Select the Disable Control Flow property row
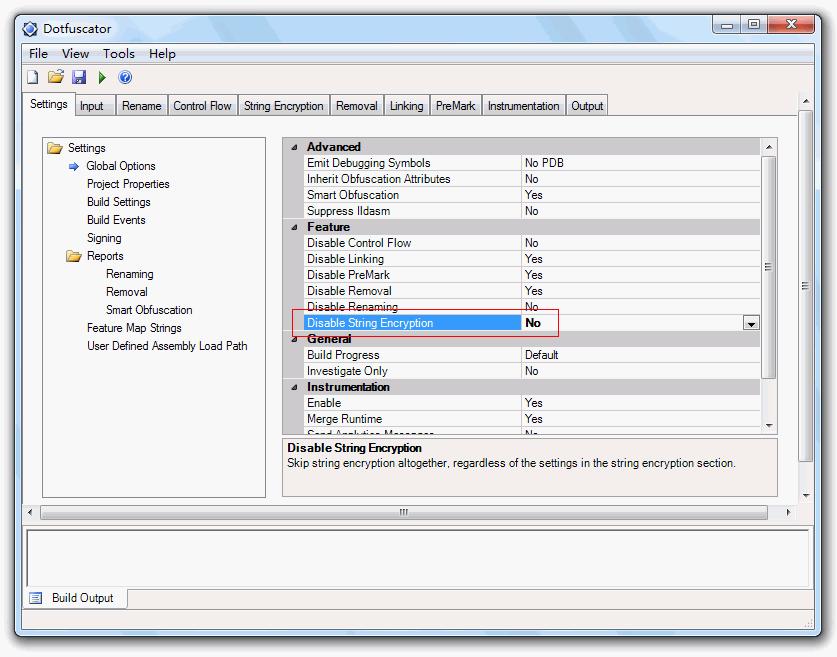This screenshot has width=837, height=657. coord(359,243)
